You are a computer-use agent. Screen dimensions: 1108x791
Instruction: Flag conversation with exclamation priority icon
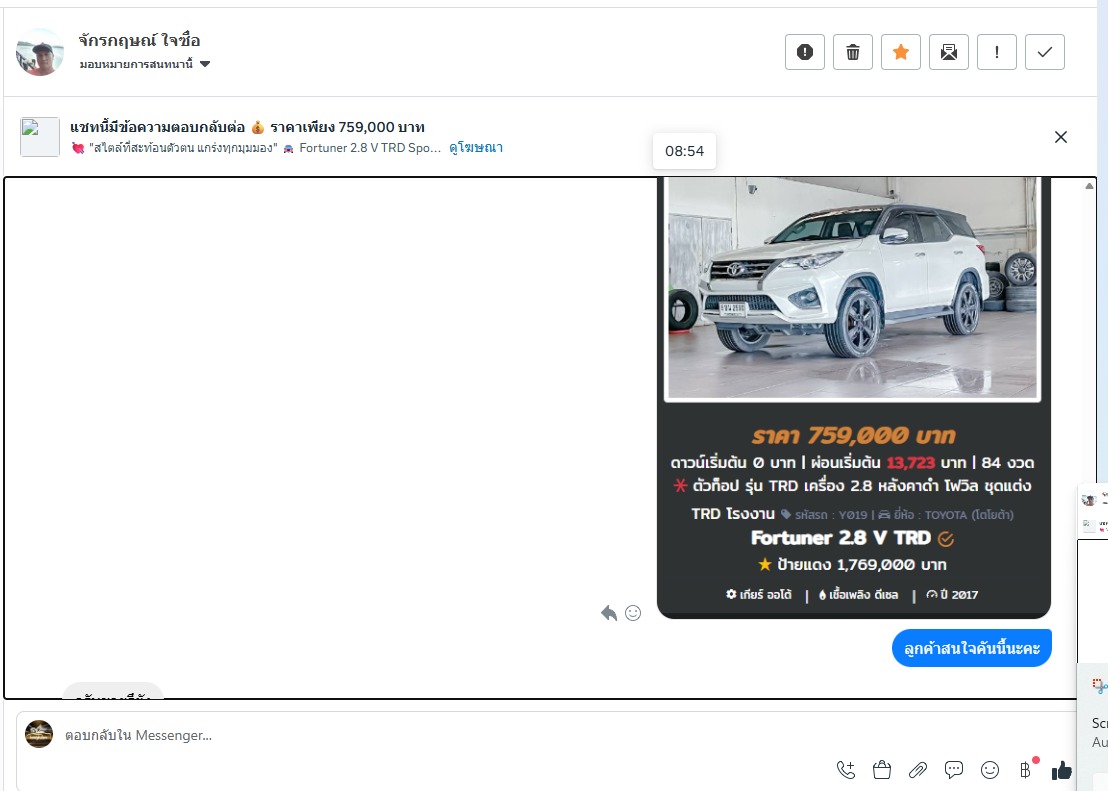pyautogui.click(x=996, y=52)
